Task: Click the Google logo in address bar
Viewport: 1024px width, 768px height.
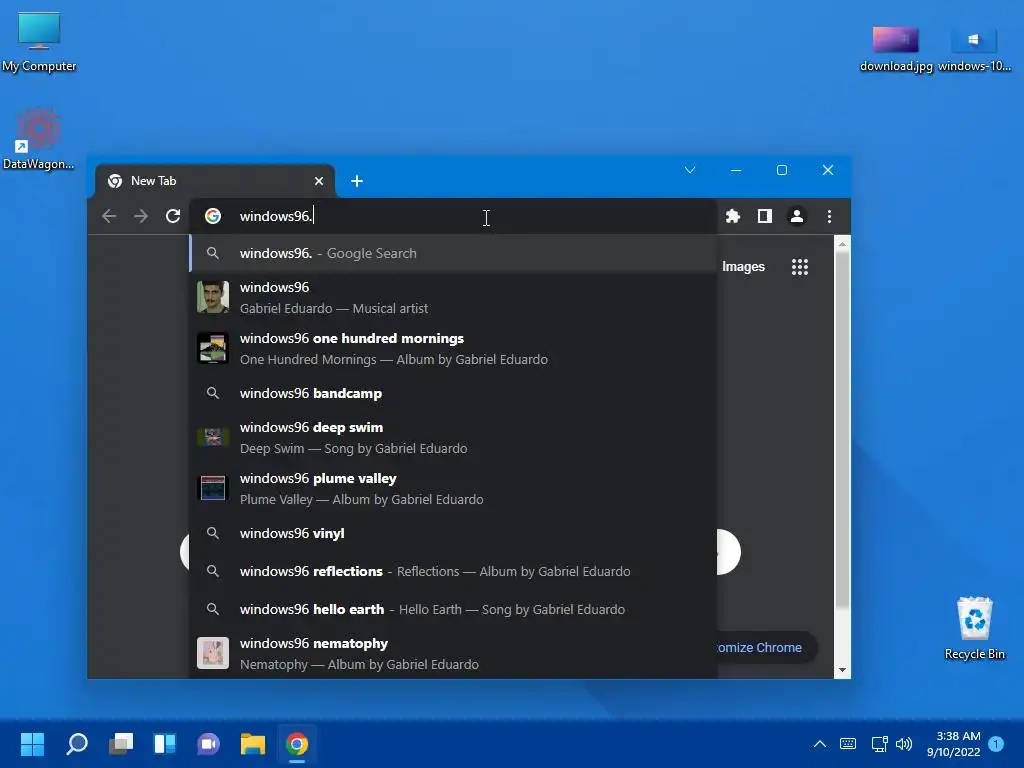Action: tap(213, 216)
